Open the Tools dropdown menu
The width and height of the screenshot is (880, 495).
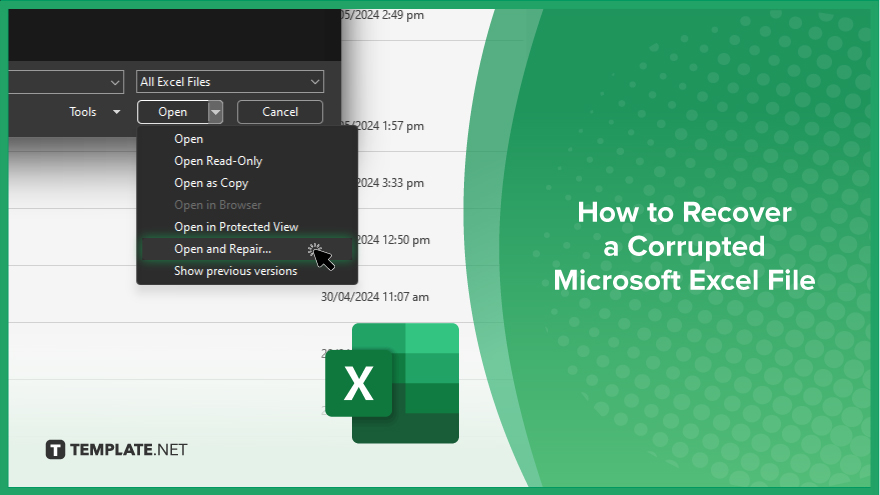[x=94, y=112]
